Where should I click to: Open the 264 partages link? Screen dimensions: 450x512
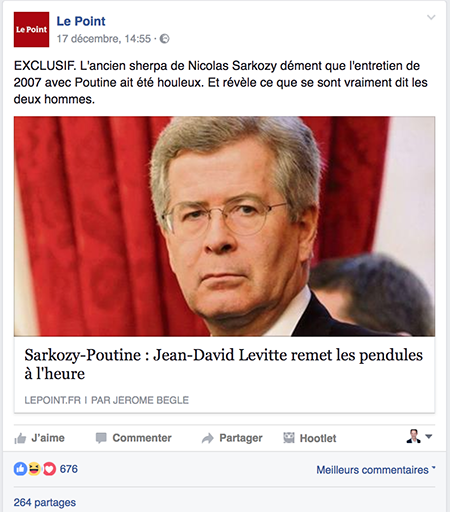pyautogui.click(x=45, y=502)
